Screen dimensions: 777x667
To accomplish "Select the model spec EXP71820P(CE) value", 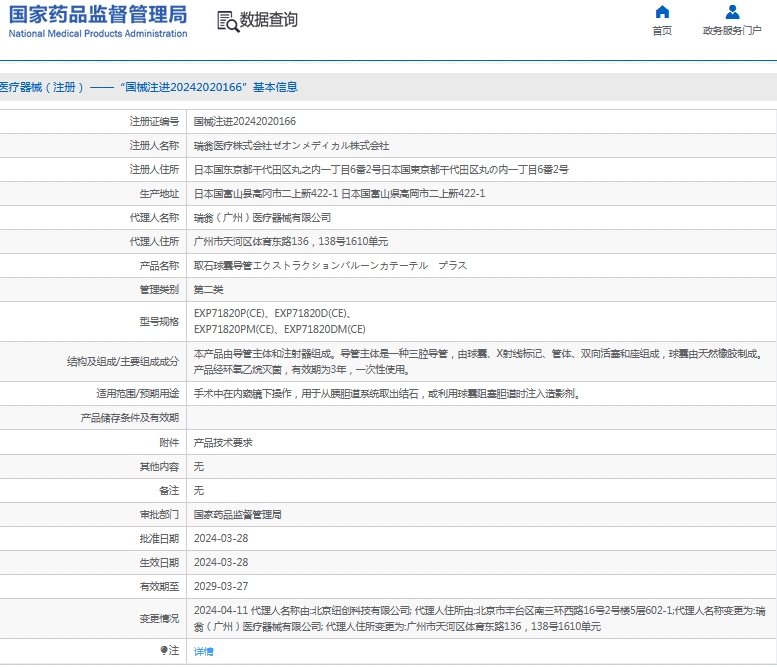I will [x=279, y=321].
